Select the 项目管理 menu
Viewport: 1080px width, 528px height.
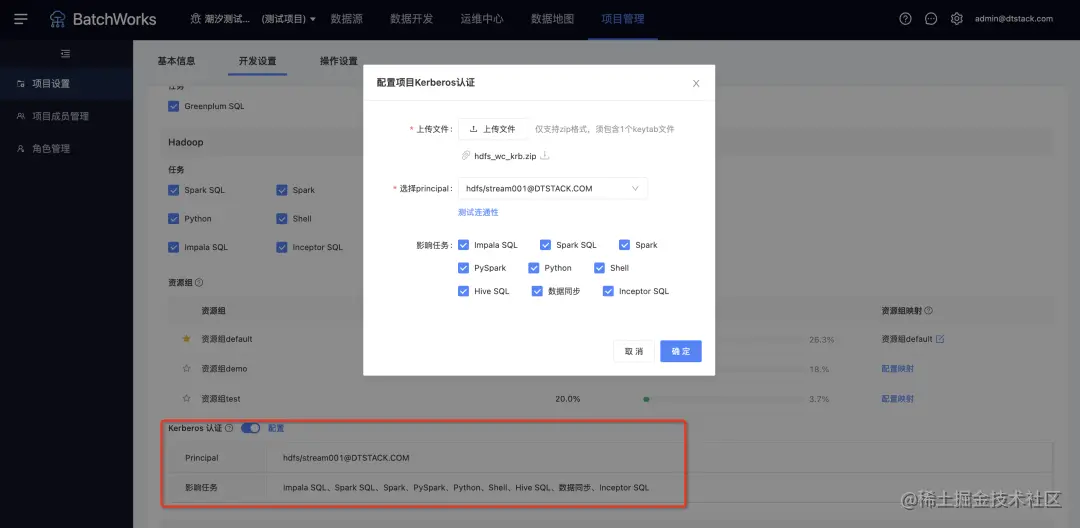point(623,19)
